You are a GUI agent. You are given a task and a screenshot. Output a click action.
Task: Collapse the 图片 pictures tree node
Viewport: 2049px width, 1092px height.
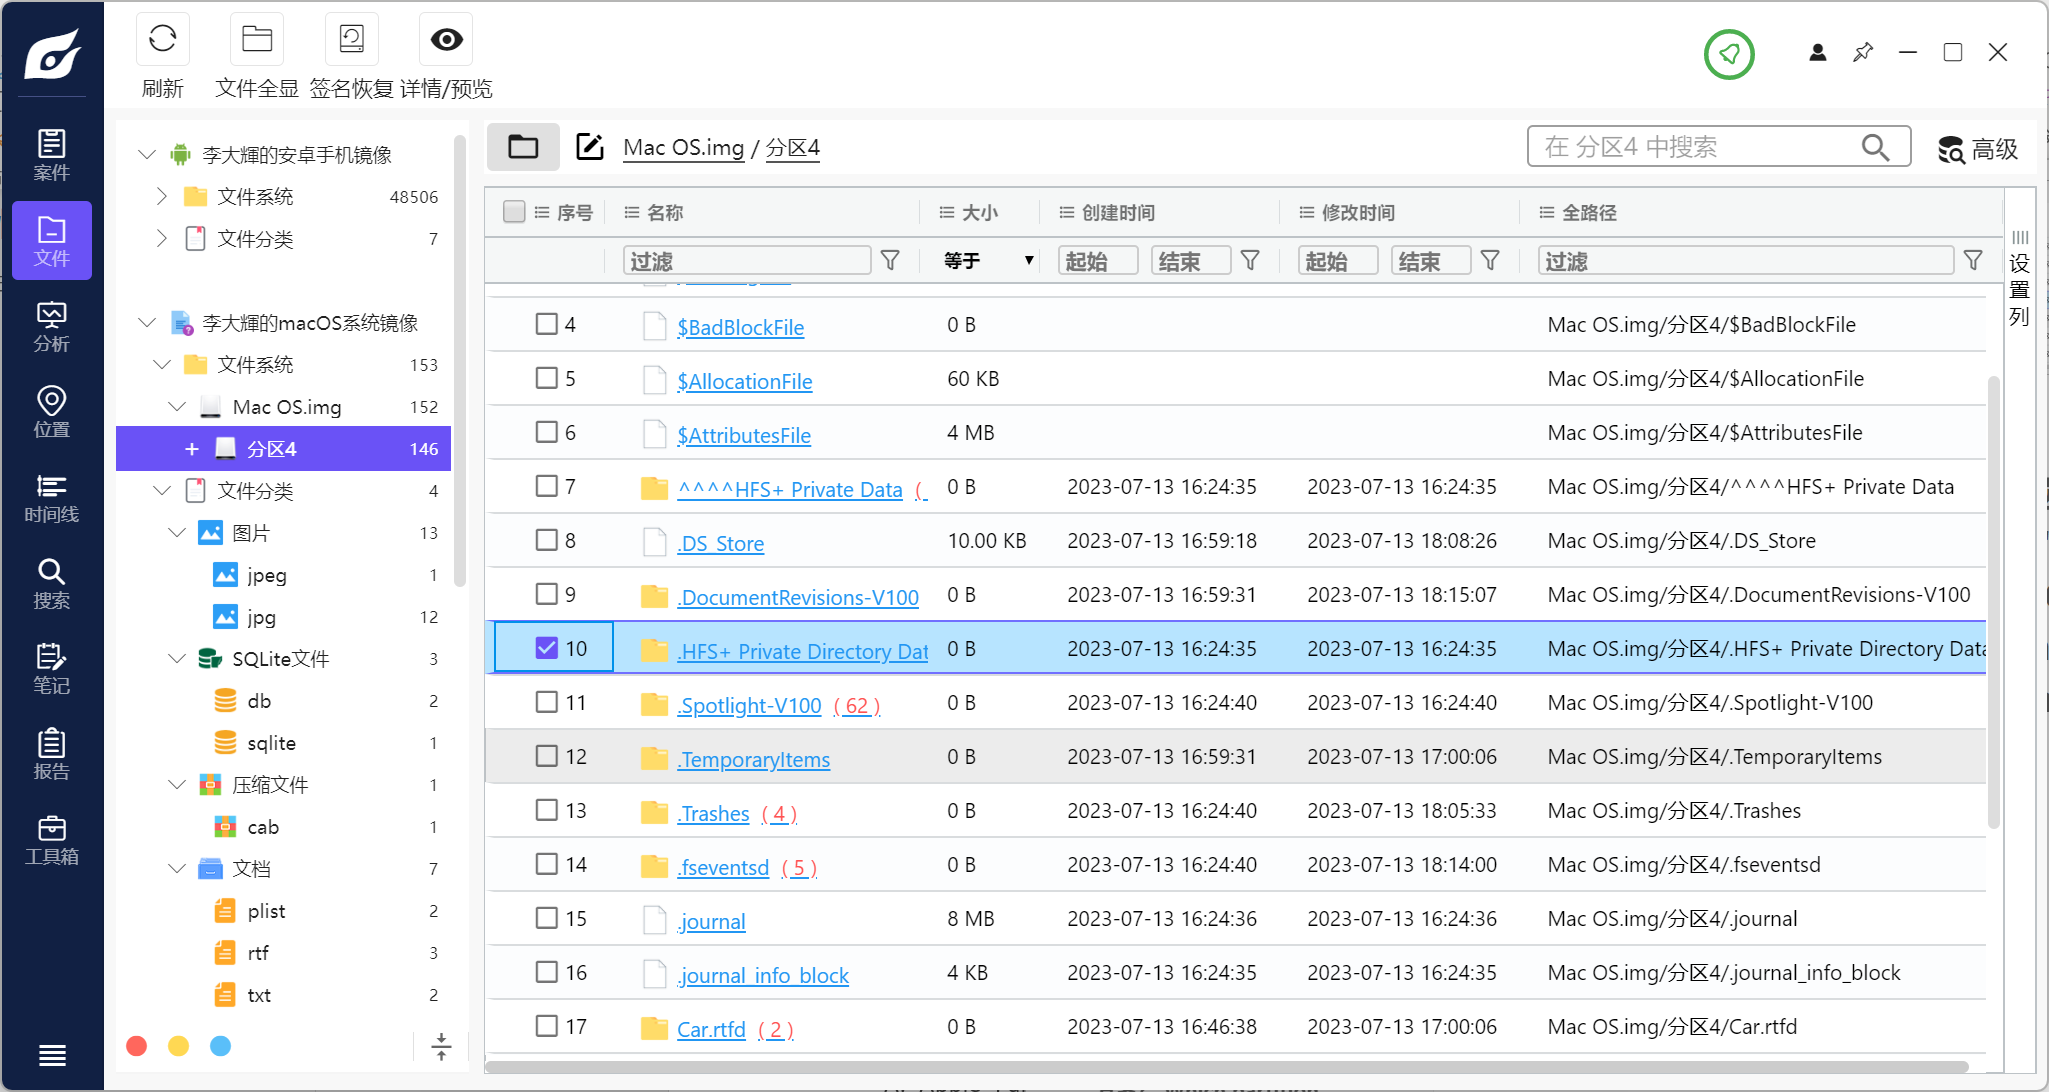[x=177, y=533]
